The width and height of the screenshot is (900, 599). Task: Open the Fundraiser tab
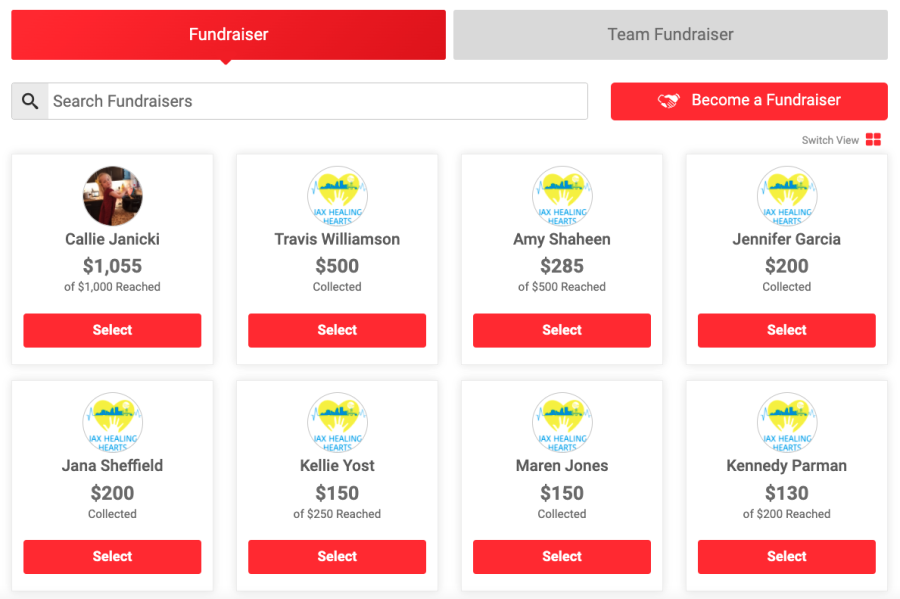tap(228, 34)
